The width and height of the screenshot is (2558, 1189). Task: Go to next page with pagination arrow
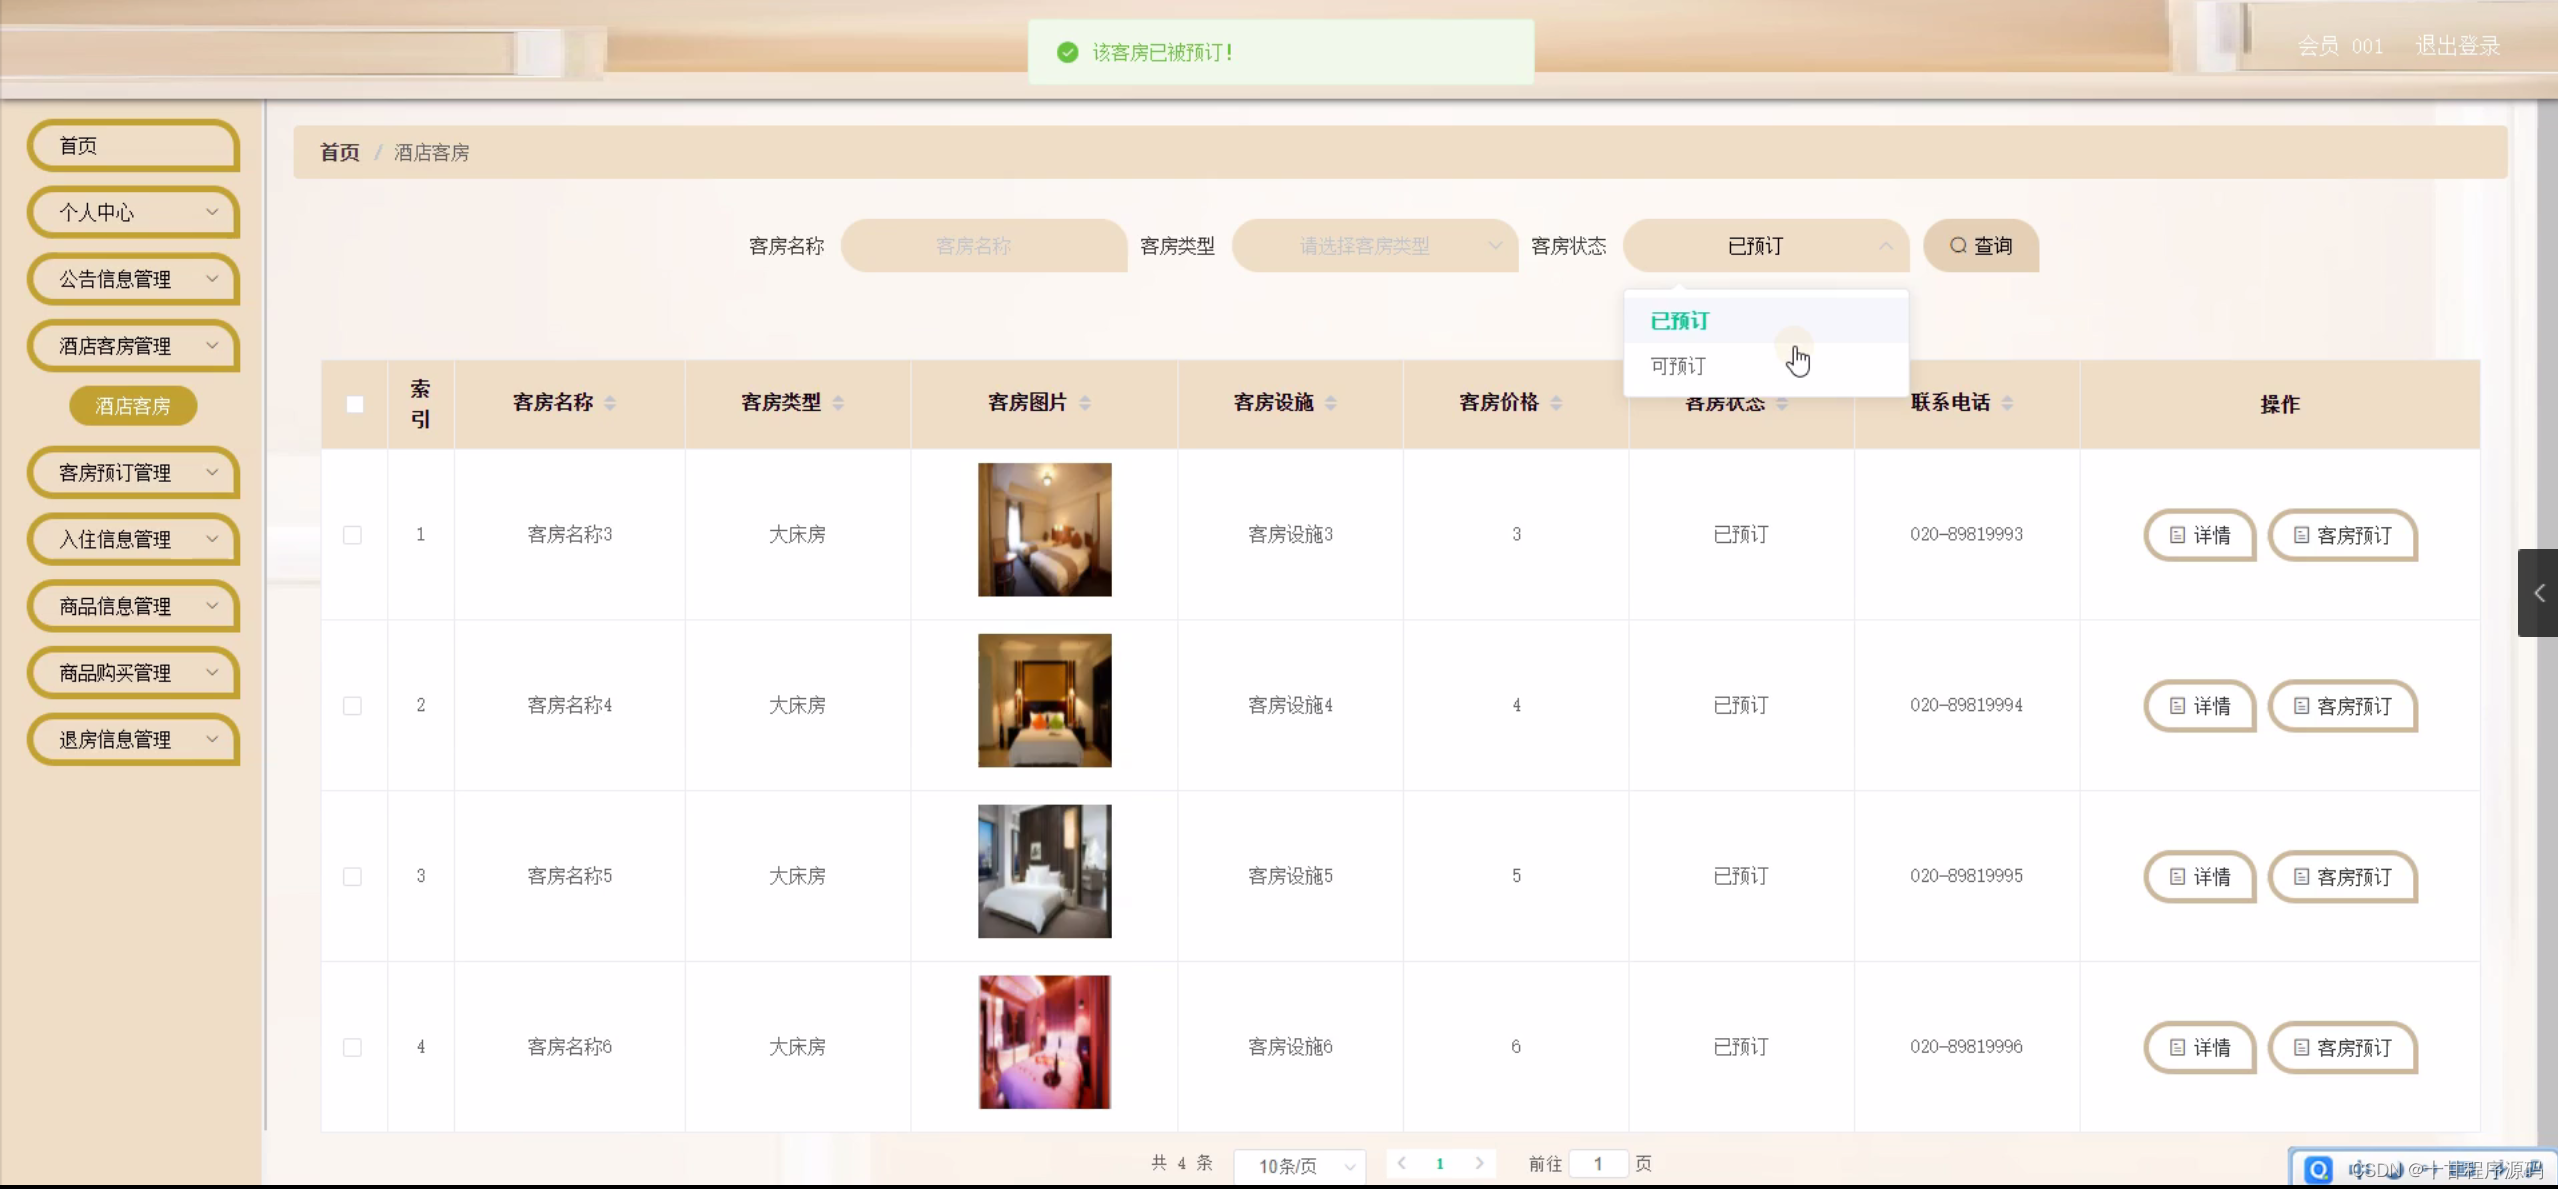click(1481, 1163)
